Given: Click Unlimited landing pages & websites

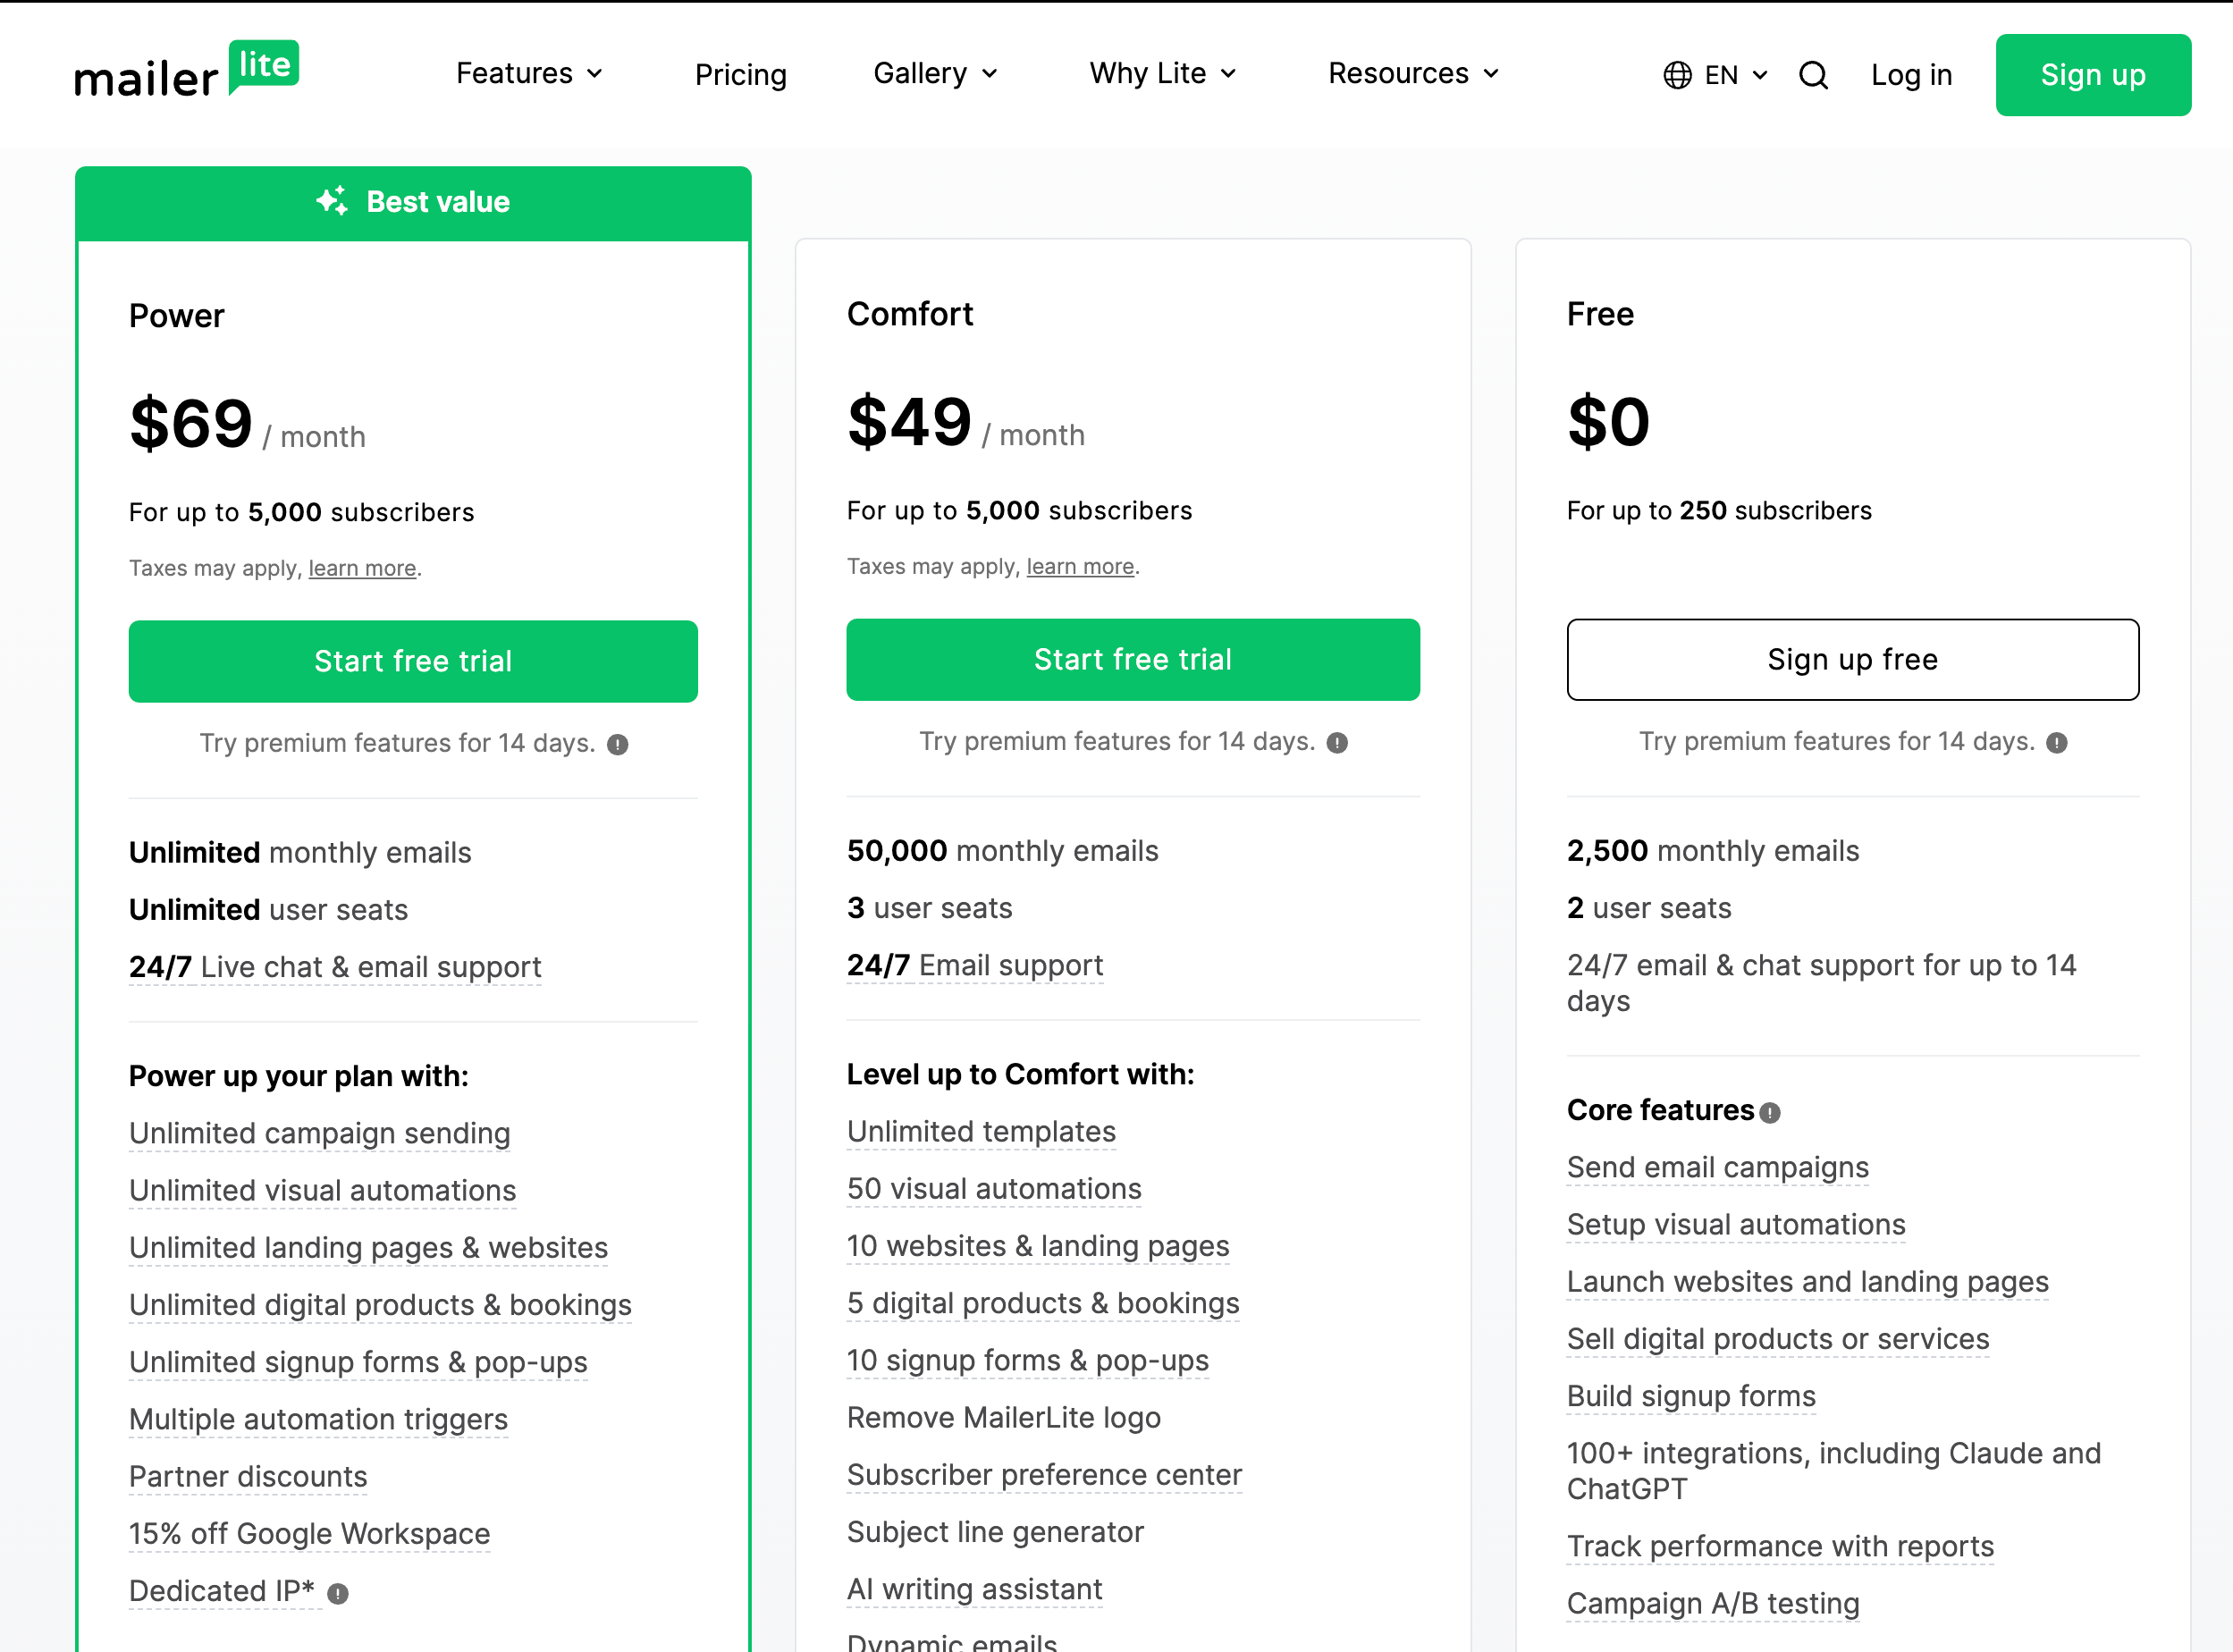Looking at the screenshot, I should [x=369, y=1247].
